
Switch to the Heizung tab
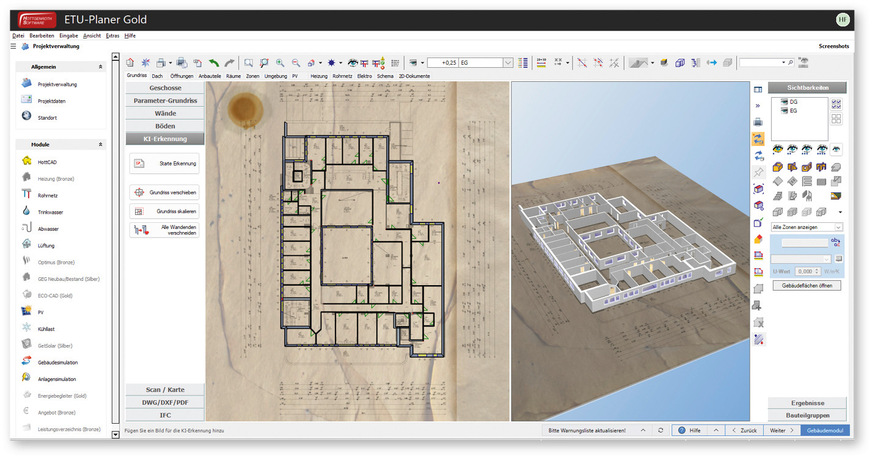319,75
